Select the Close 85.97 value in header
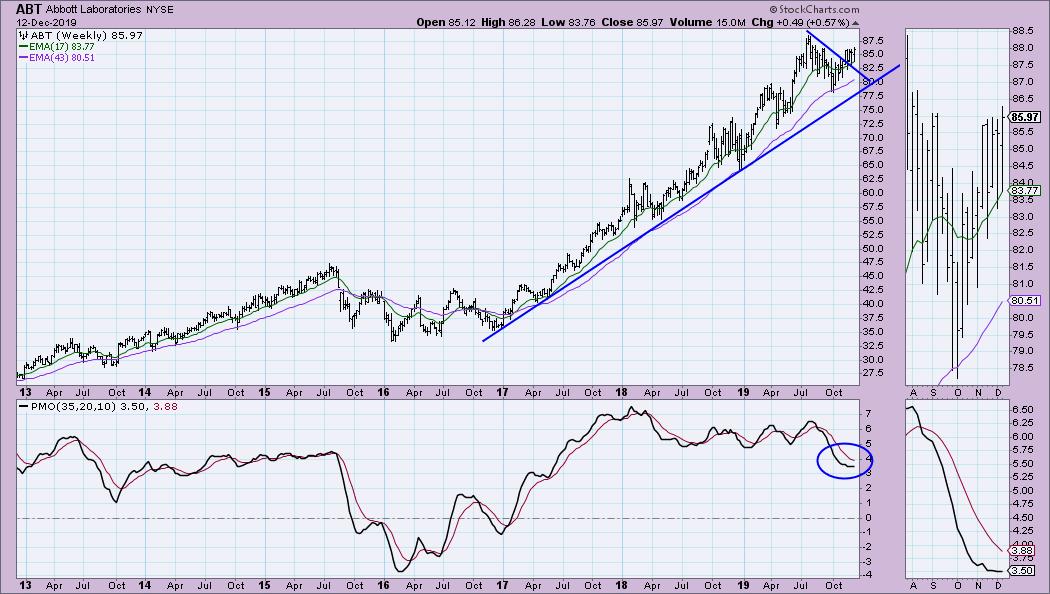This screenshot has width=1050, height=594. pyautogui.click(x=632, y=22)
